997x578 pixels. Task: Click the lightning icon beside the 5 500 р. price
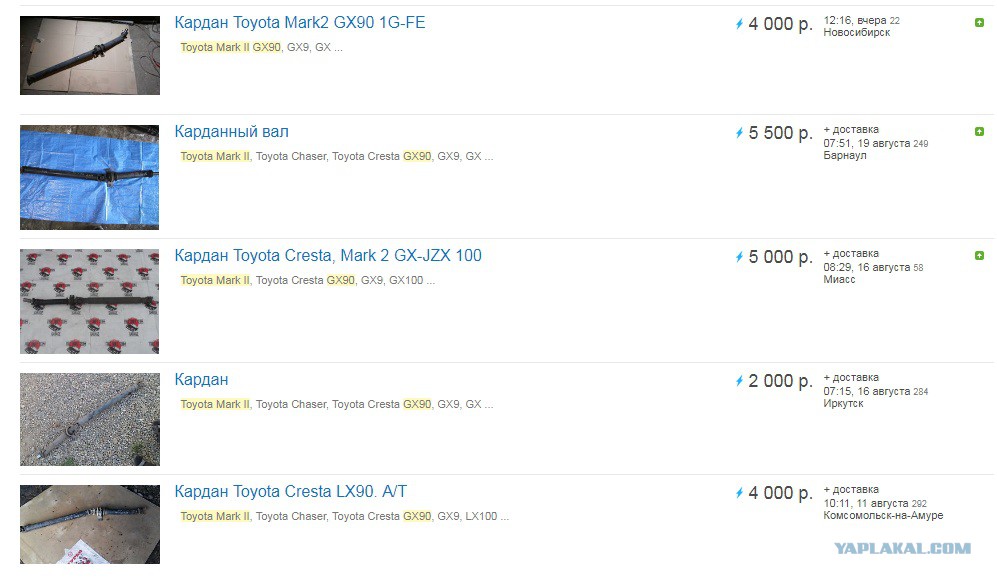pyautogui.click(x=739, y=133)
